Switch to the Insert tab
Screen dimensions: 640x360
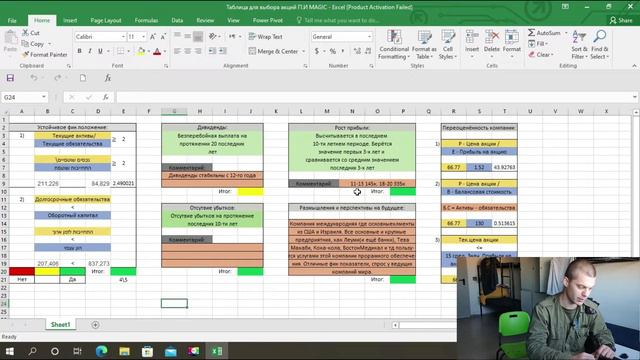[70, 20]
